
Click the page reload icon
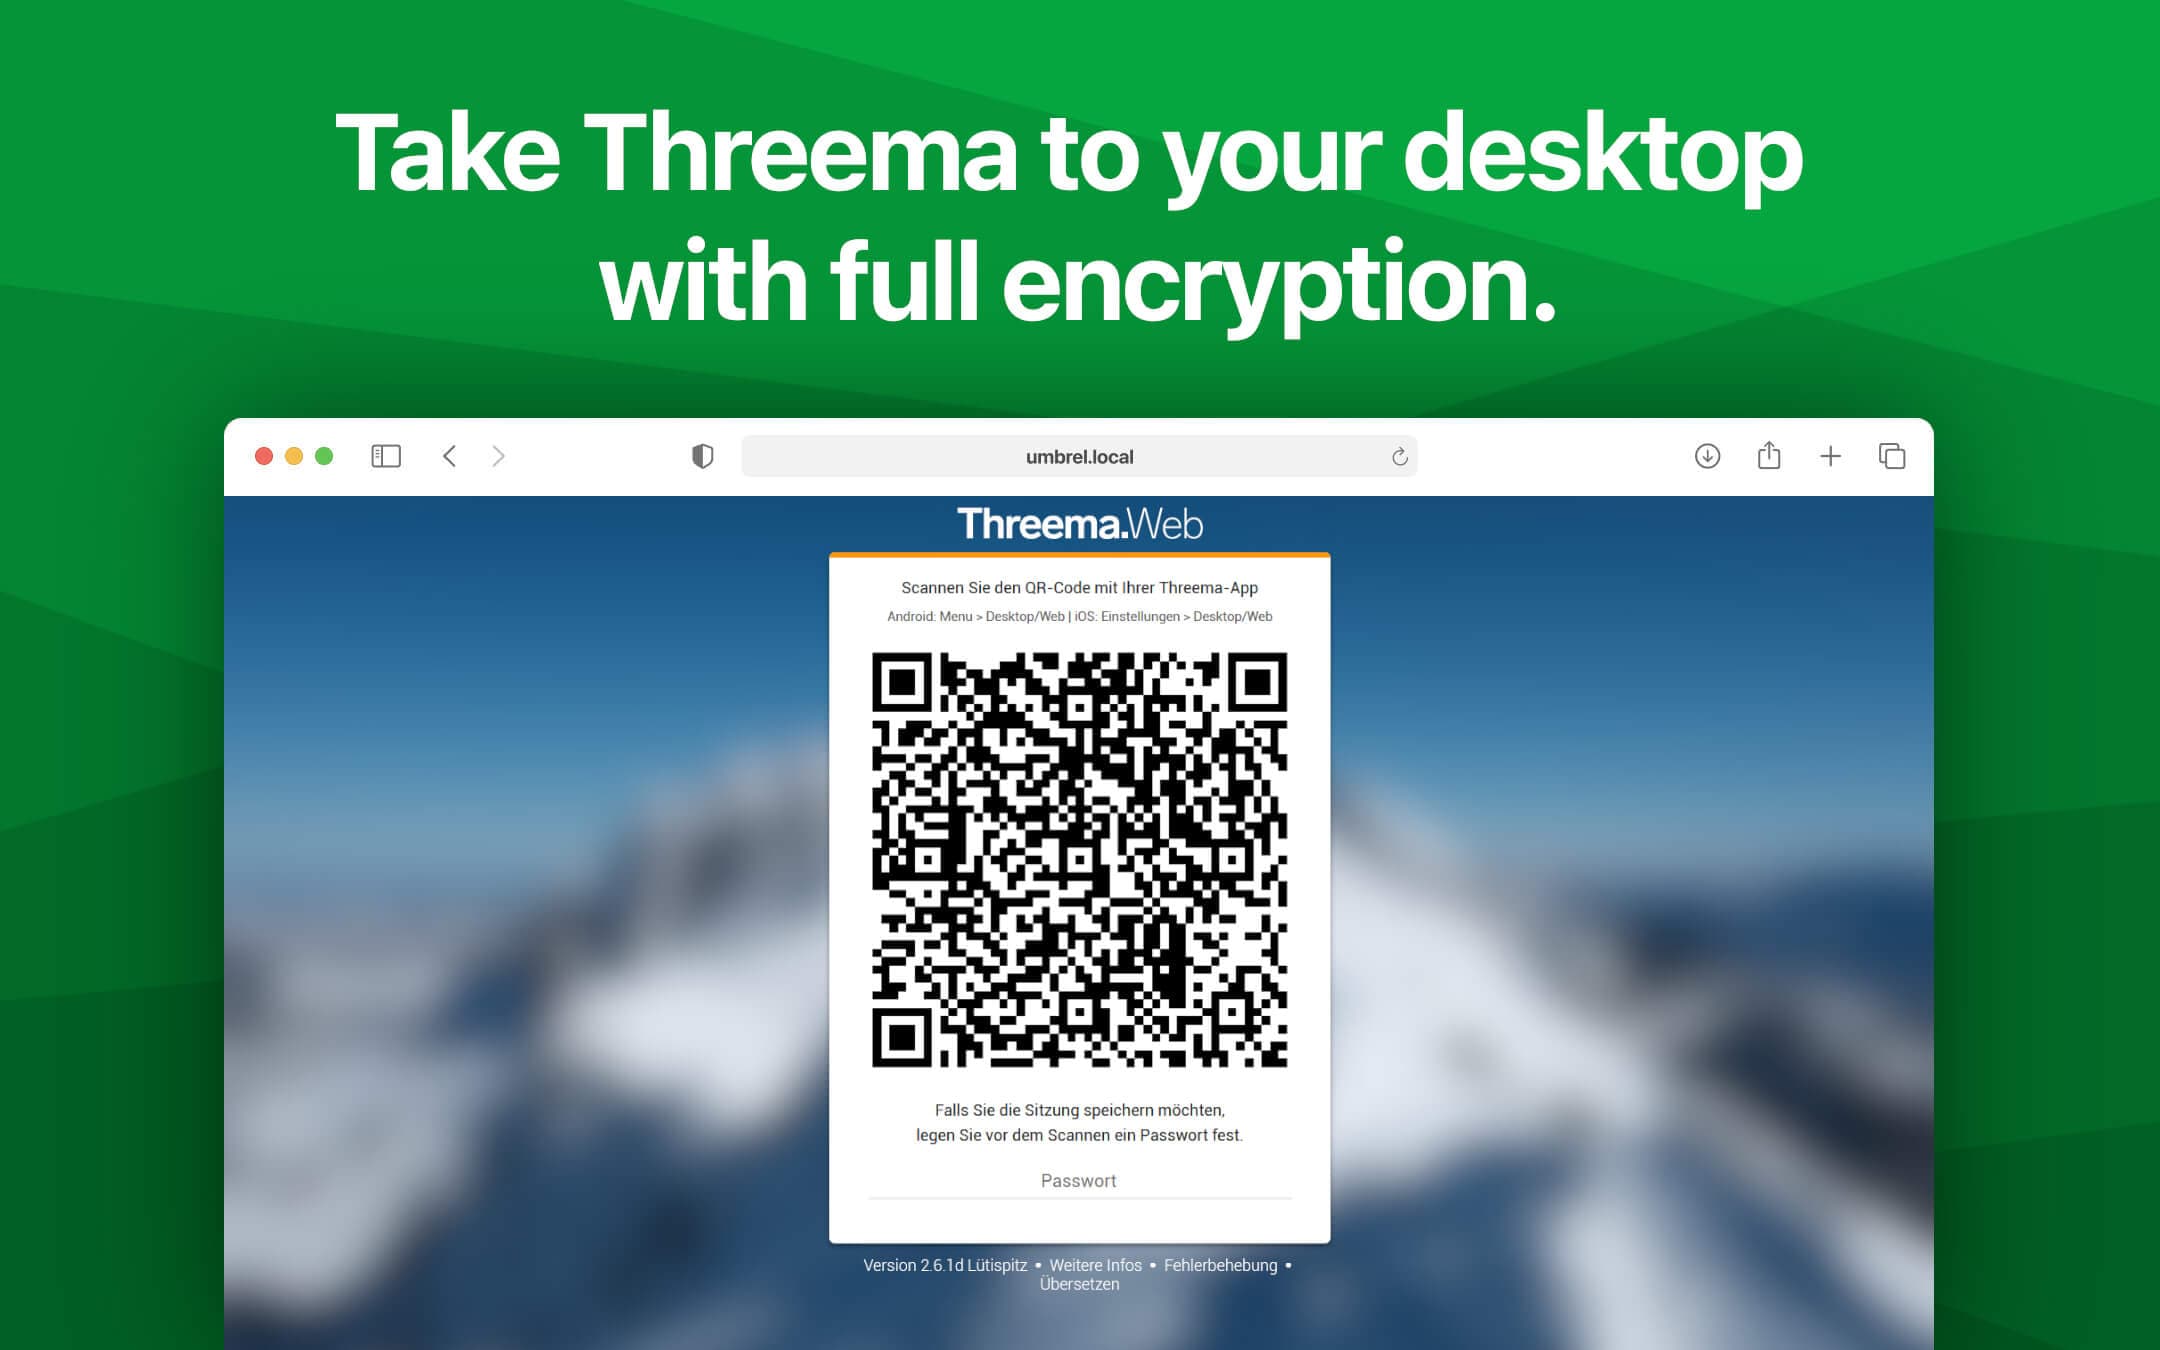1396,456
